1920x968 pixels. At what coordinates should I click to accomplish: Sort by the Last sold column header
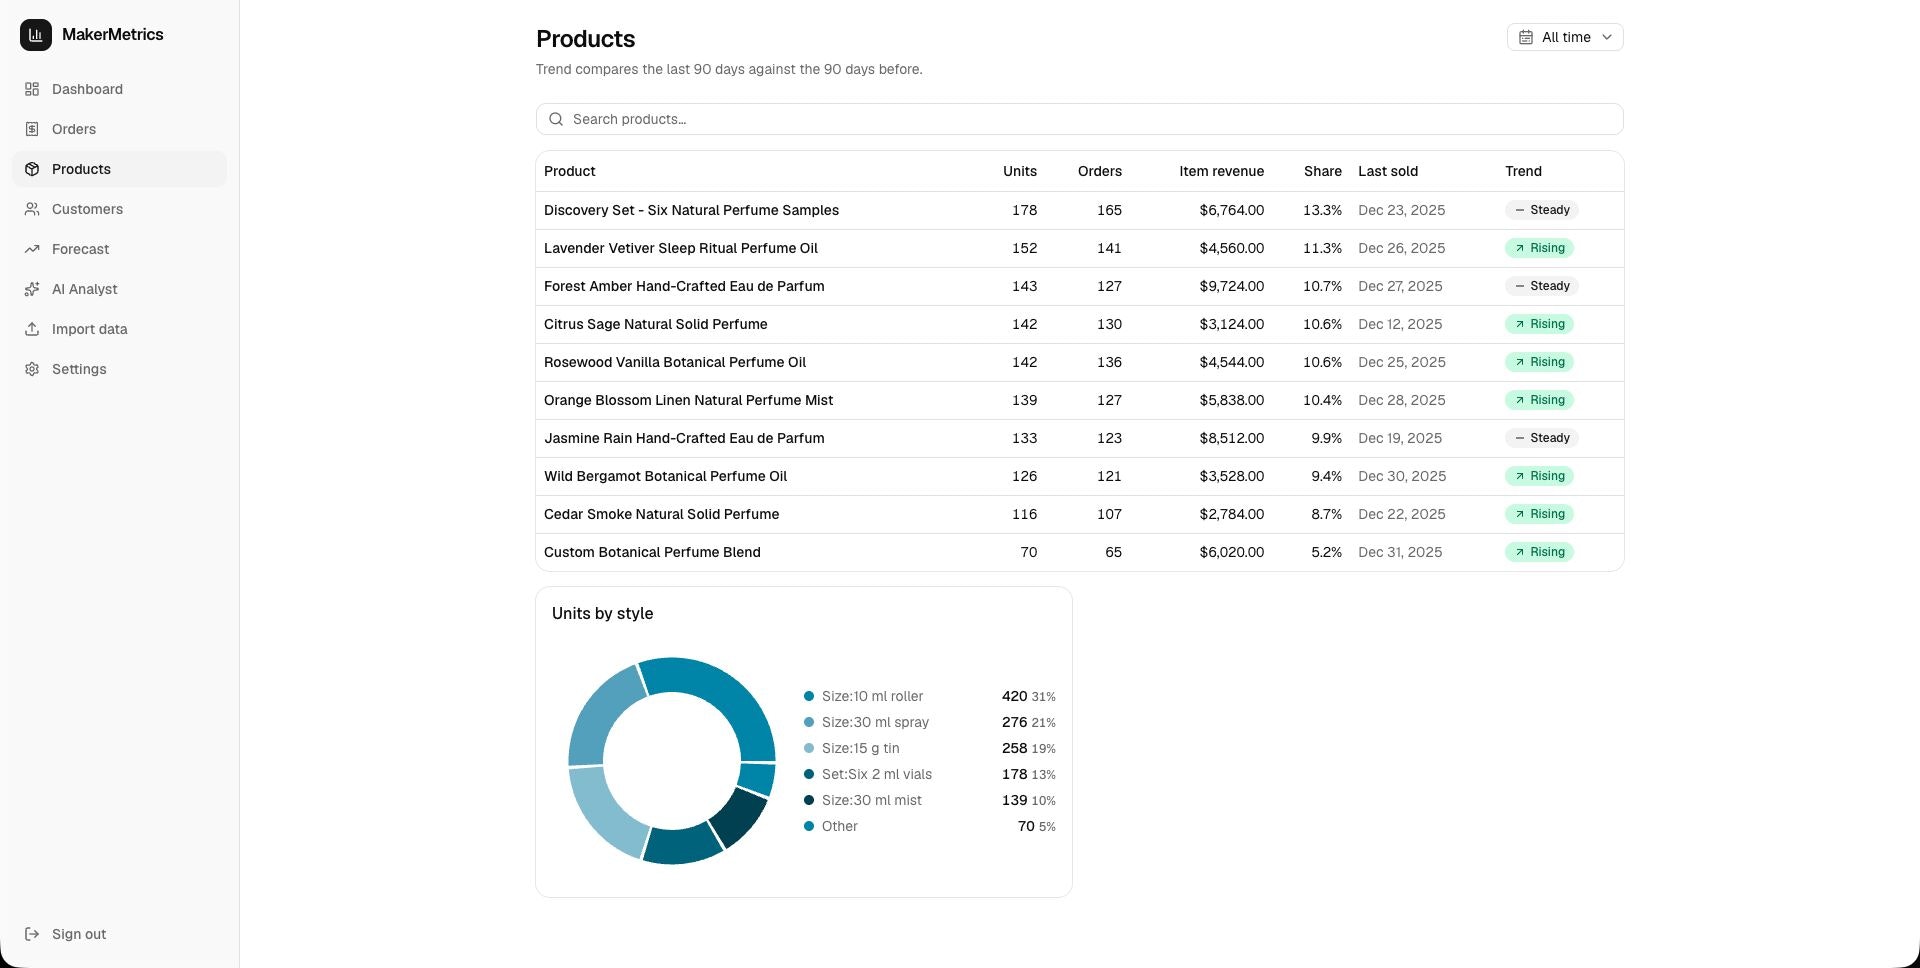1388,171
